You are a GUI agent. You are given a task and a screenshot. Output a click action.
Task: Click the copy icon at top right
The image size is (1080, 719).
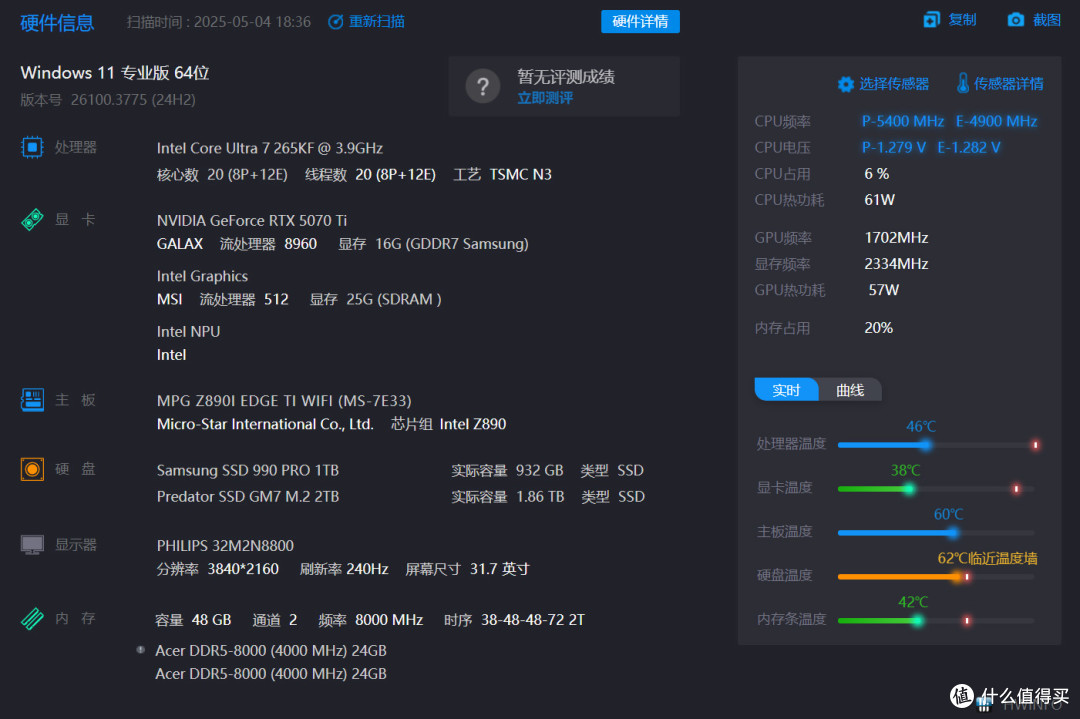931,19
